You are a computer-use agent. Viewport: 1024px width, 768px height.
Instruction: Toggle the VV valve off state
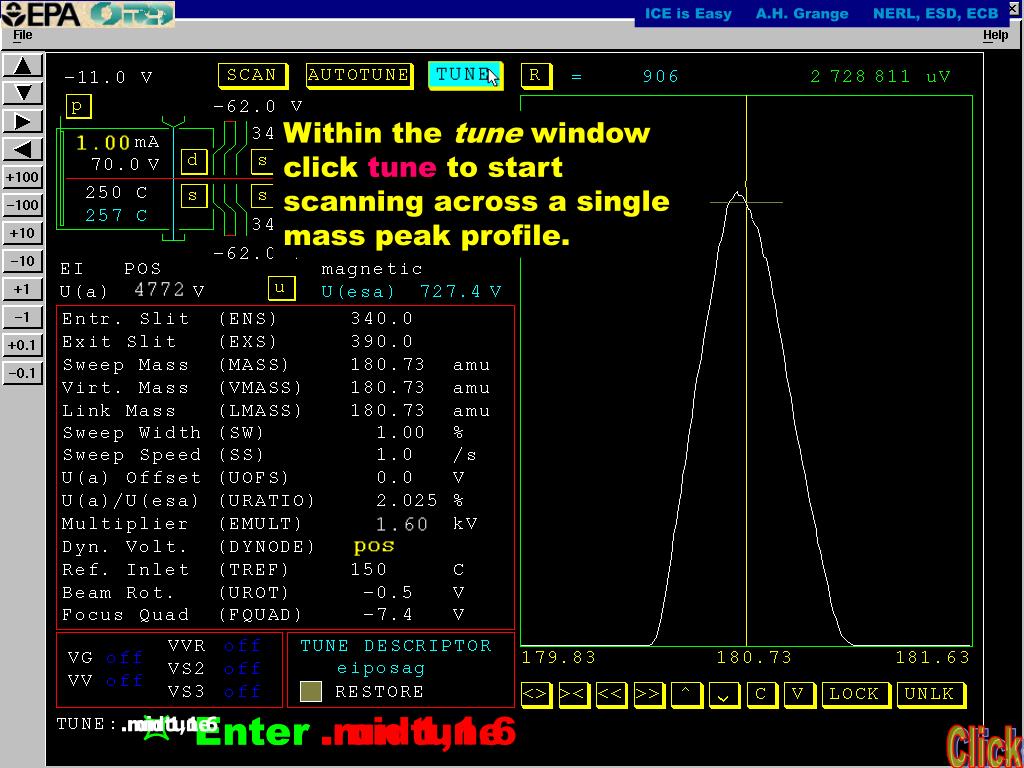(x=124, y=680)
